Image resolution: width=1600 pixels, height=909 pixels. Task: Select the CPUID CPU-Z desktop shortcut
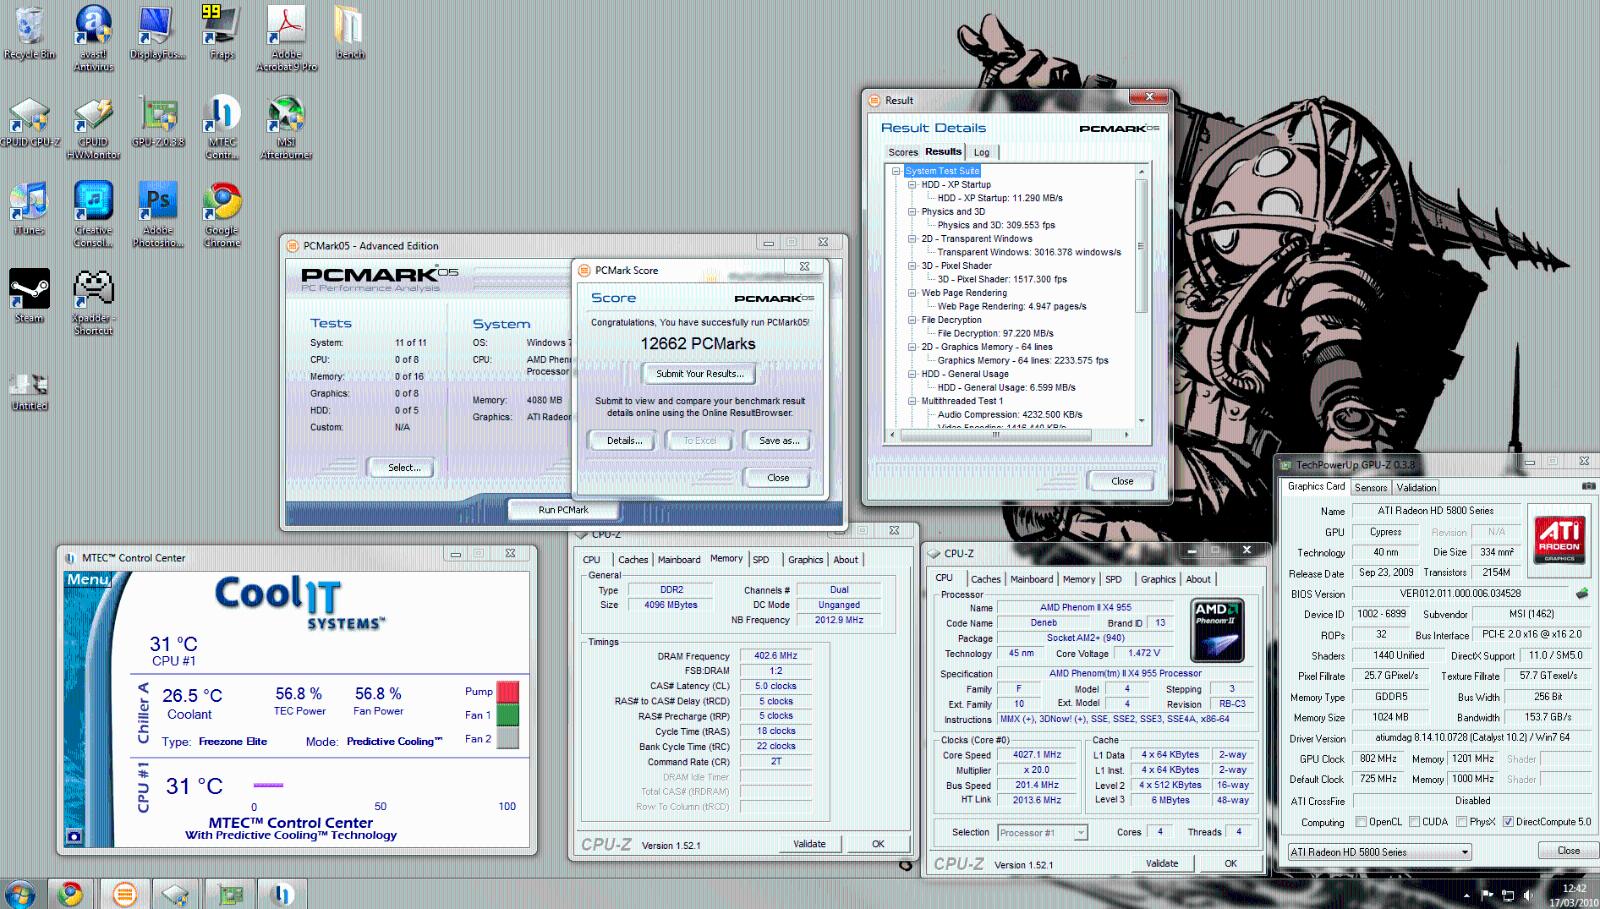point(29,122)
